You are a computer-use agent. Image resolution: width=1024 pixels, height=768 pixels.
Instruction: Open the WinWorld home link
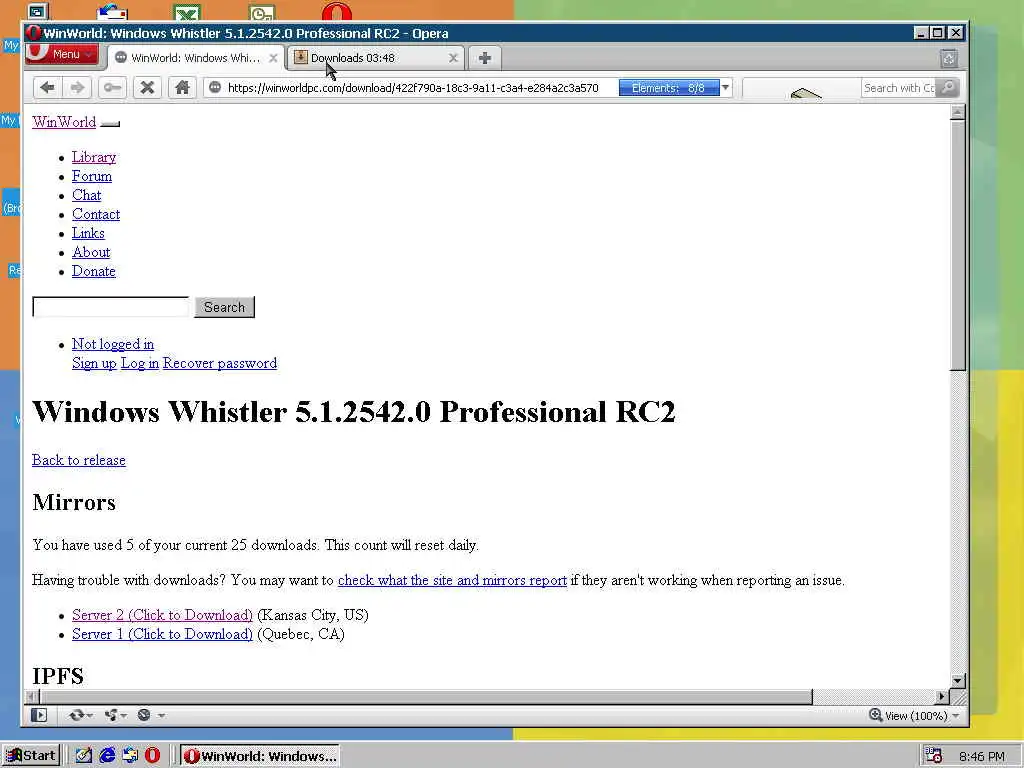[x=64, y=122]
